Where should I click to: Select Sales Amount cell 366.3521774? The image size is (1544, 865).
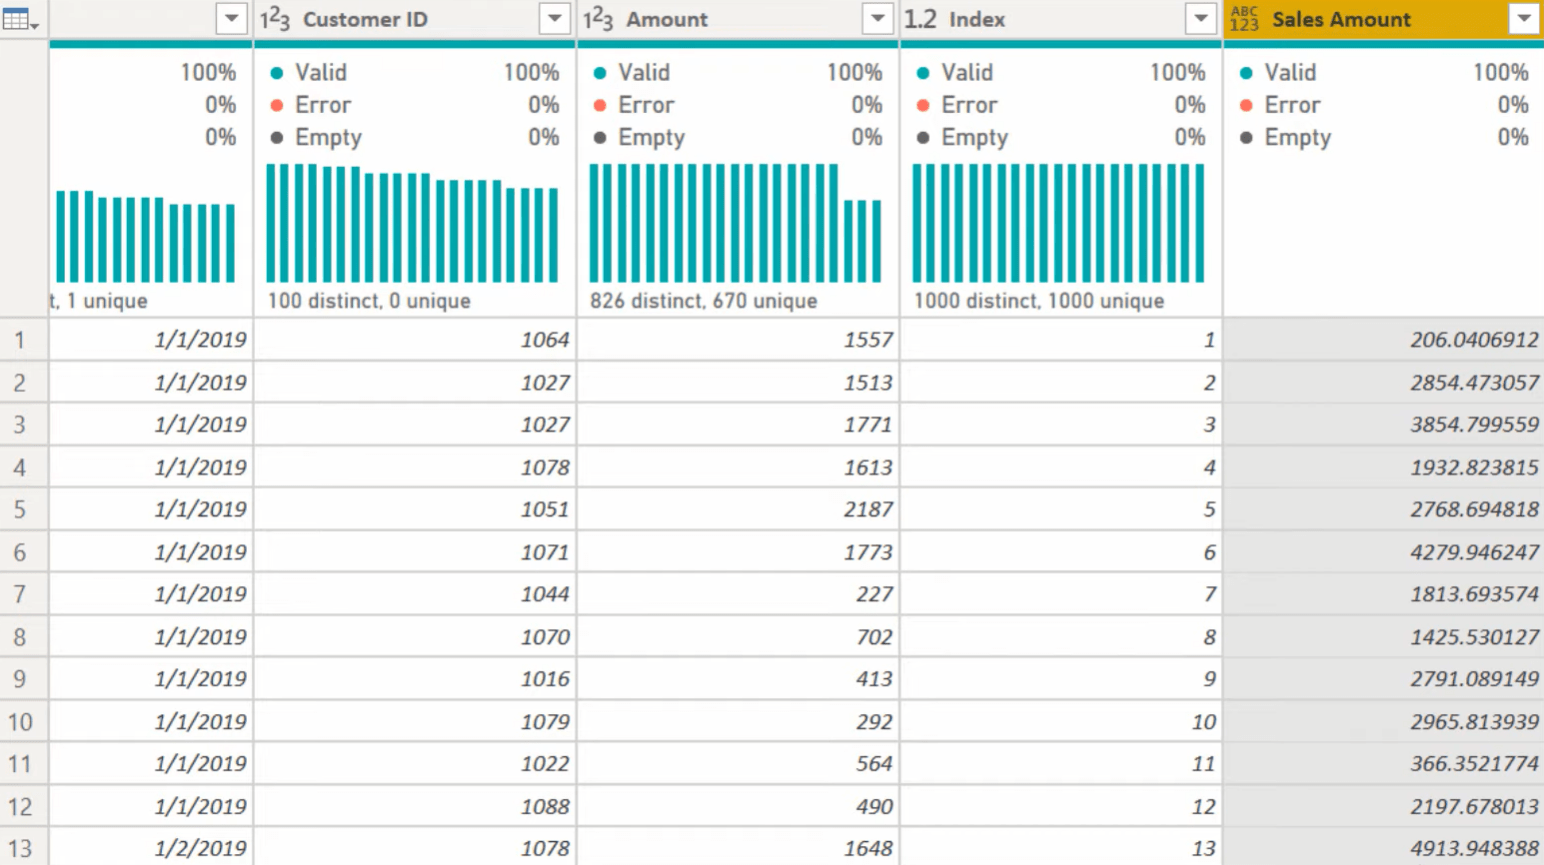click(x=1384, y=764)
